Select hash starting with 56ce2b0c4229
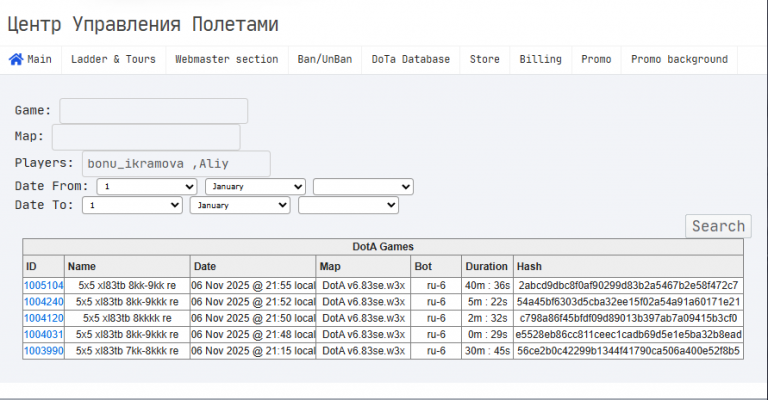The height and width of the screenshot is (400, 768). [x=628, y=351]
